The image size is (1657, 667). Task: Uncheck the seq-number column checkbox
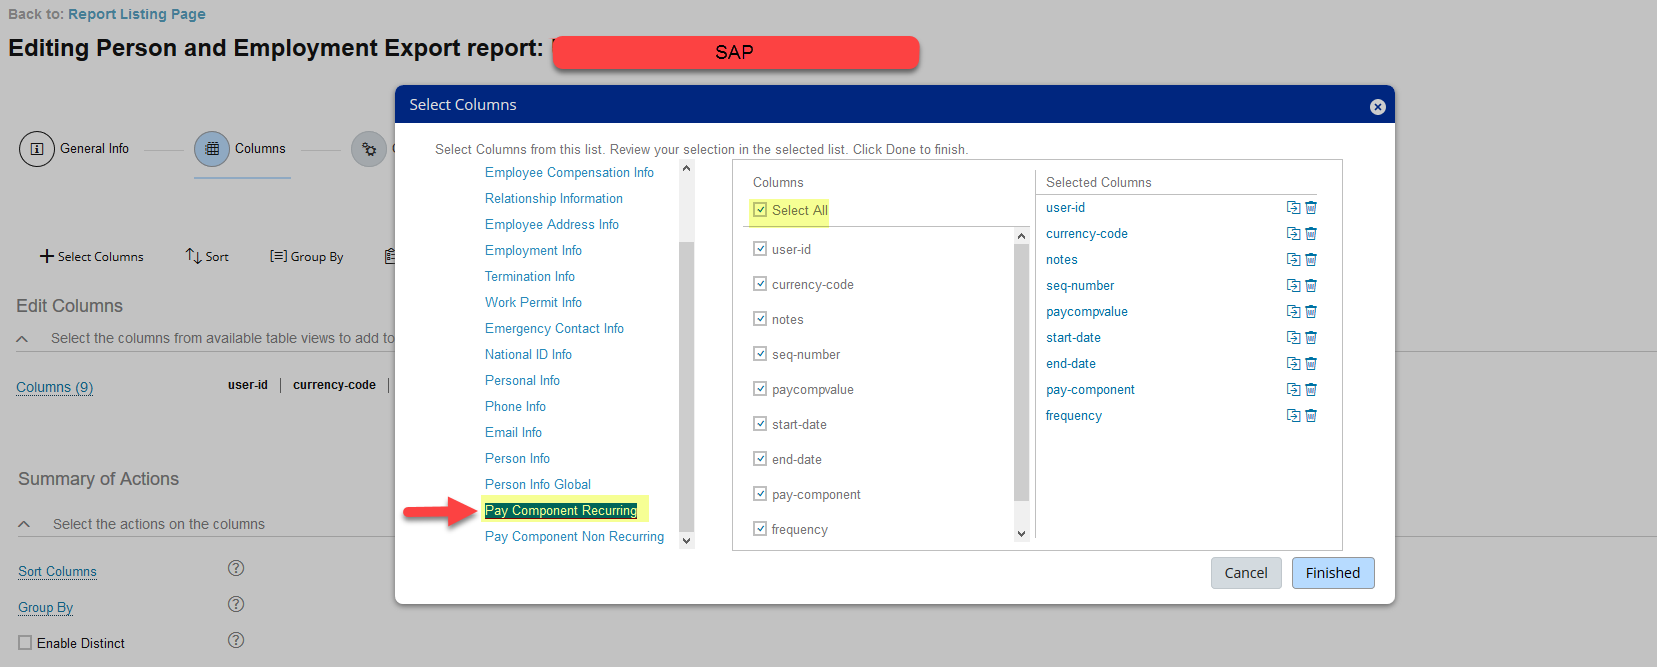(760, 354)
